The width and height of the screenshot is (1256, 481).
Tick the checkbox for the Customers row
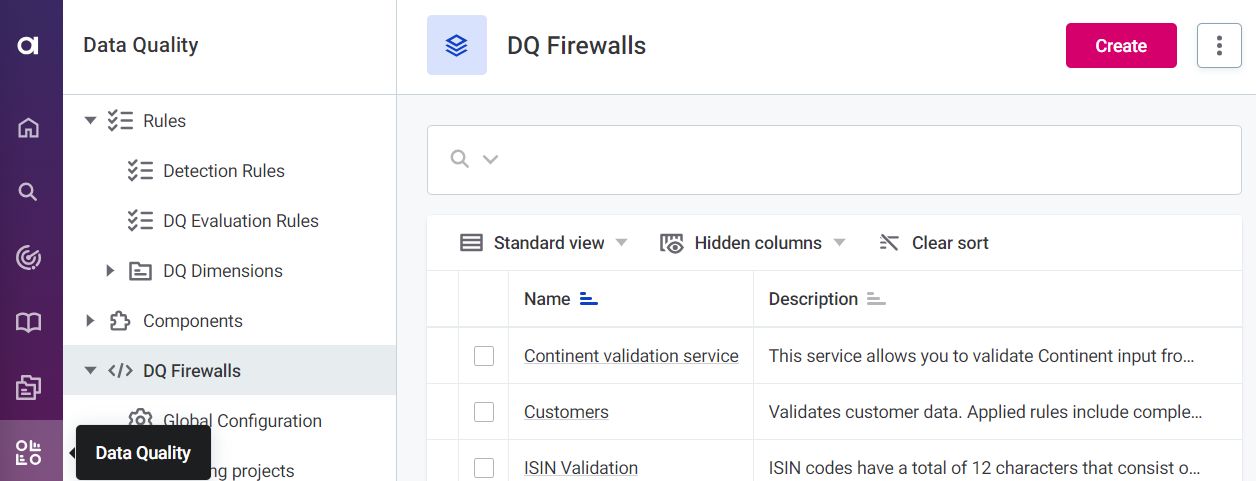tap(484, 412)
